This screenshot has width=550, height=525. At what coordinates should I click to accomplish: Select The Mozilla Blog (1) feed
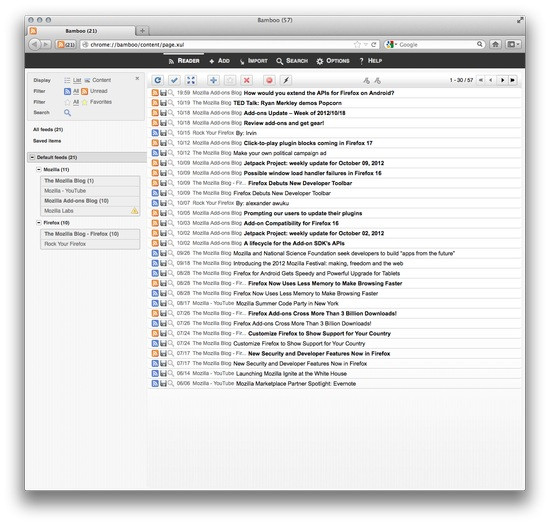pyautogui.click(x=90, y=181)
